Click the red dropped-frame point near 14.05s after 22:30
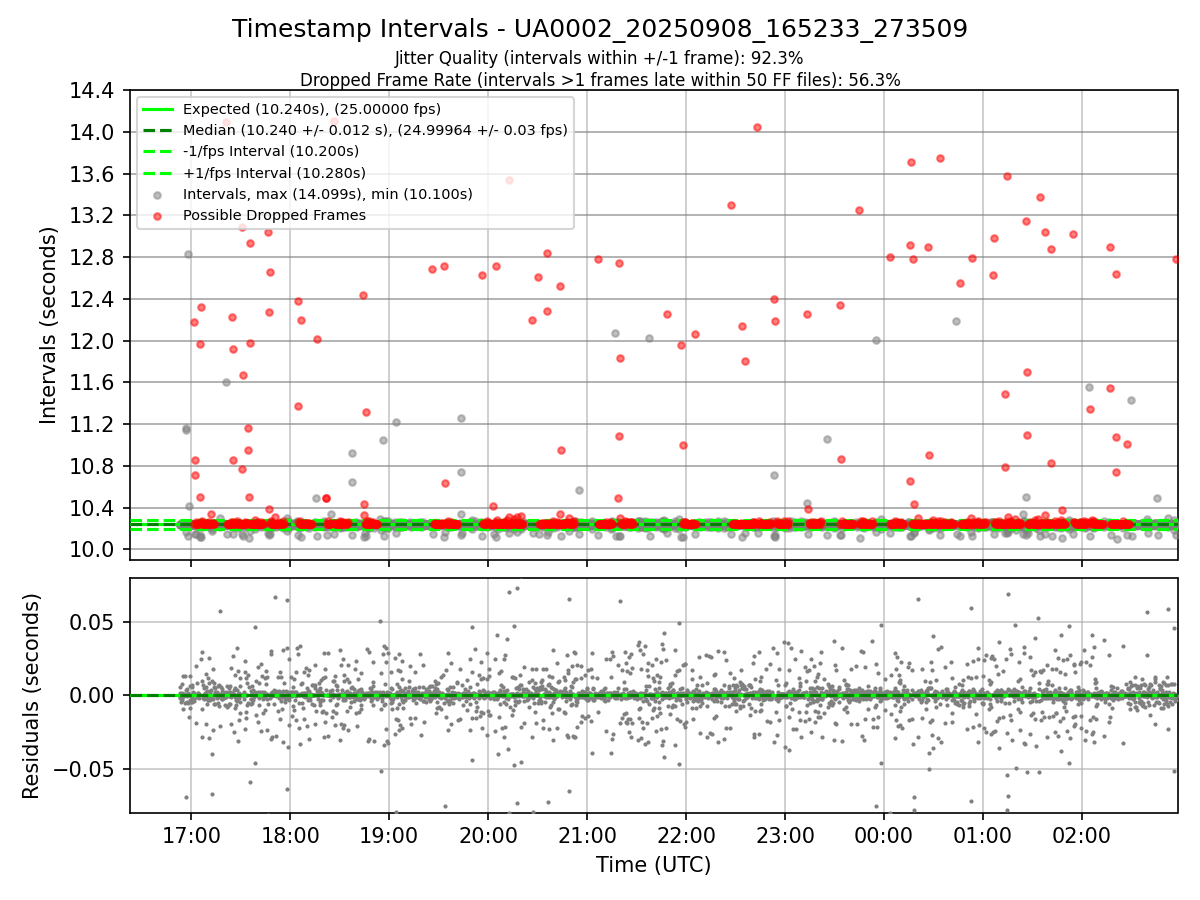The image size is (1200, 900). click(757, 127)
